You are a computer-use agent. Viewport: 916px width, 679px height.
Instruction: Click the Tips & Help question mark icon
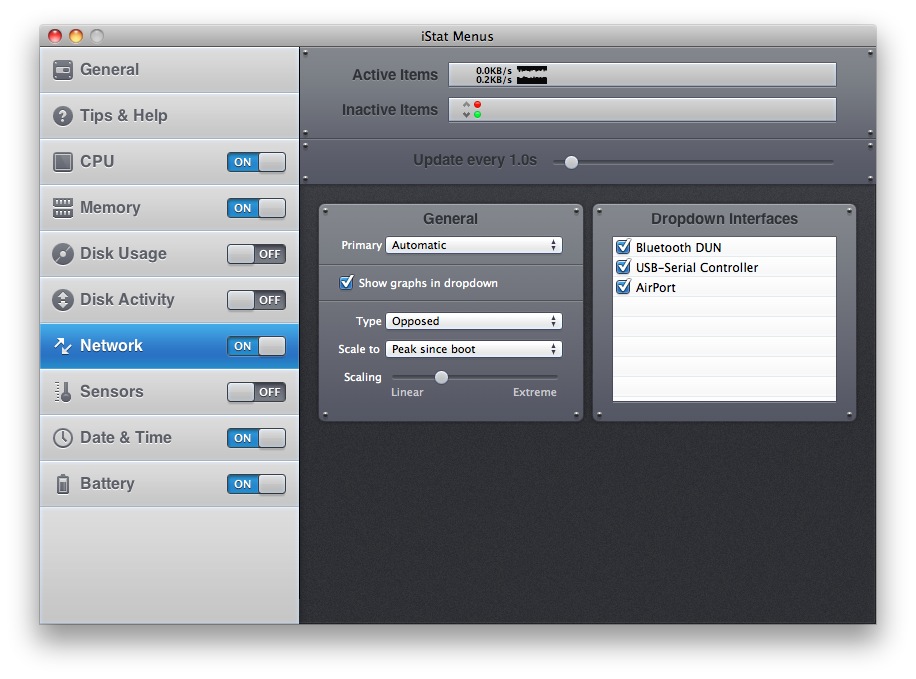[x=62, y=116]
